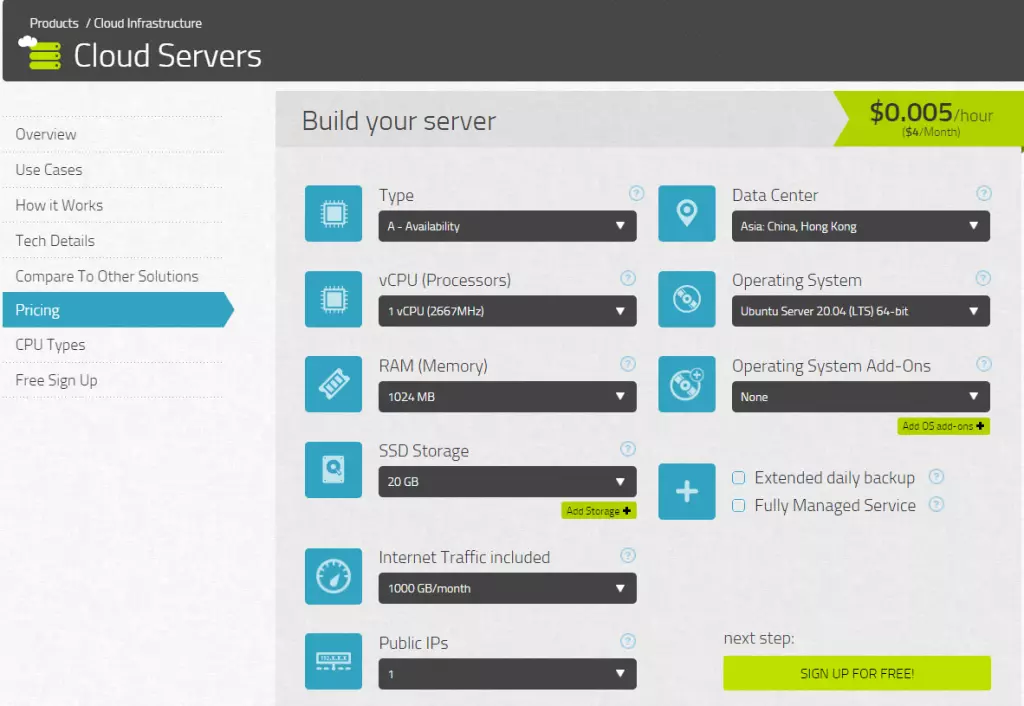The width and height of the screenshot is (1024, 706).
Task: Open help for Public IPs
Action: 628,641
